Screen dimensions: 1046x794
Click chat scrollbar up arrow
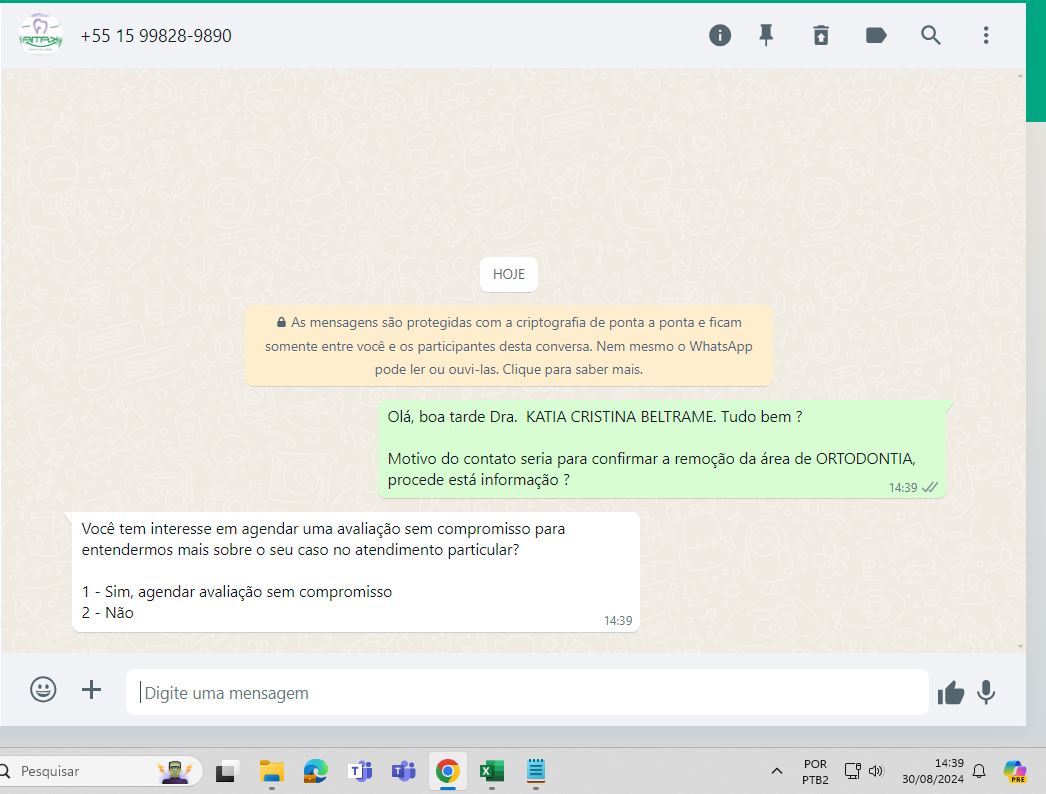[1020, 76]
